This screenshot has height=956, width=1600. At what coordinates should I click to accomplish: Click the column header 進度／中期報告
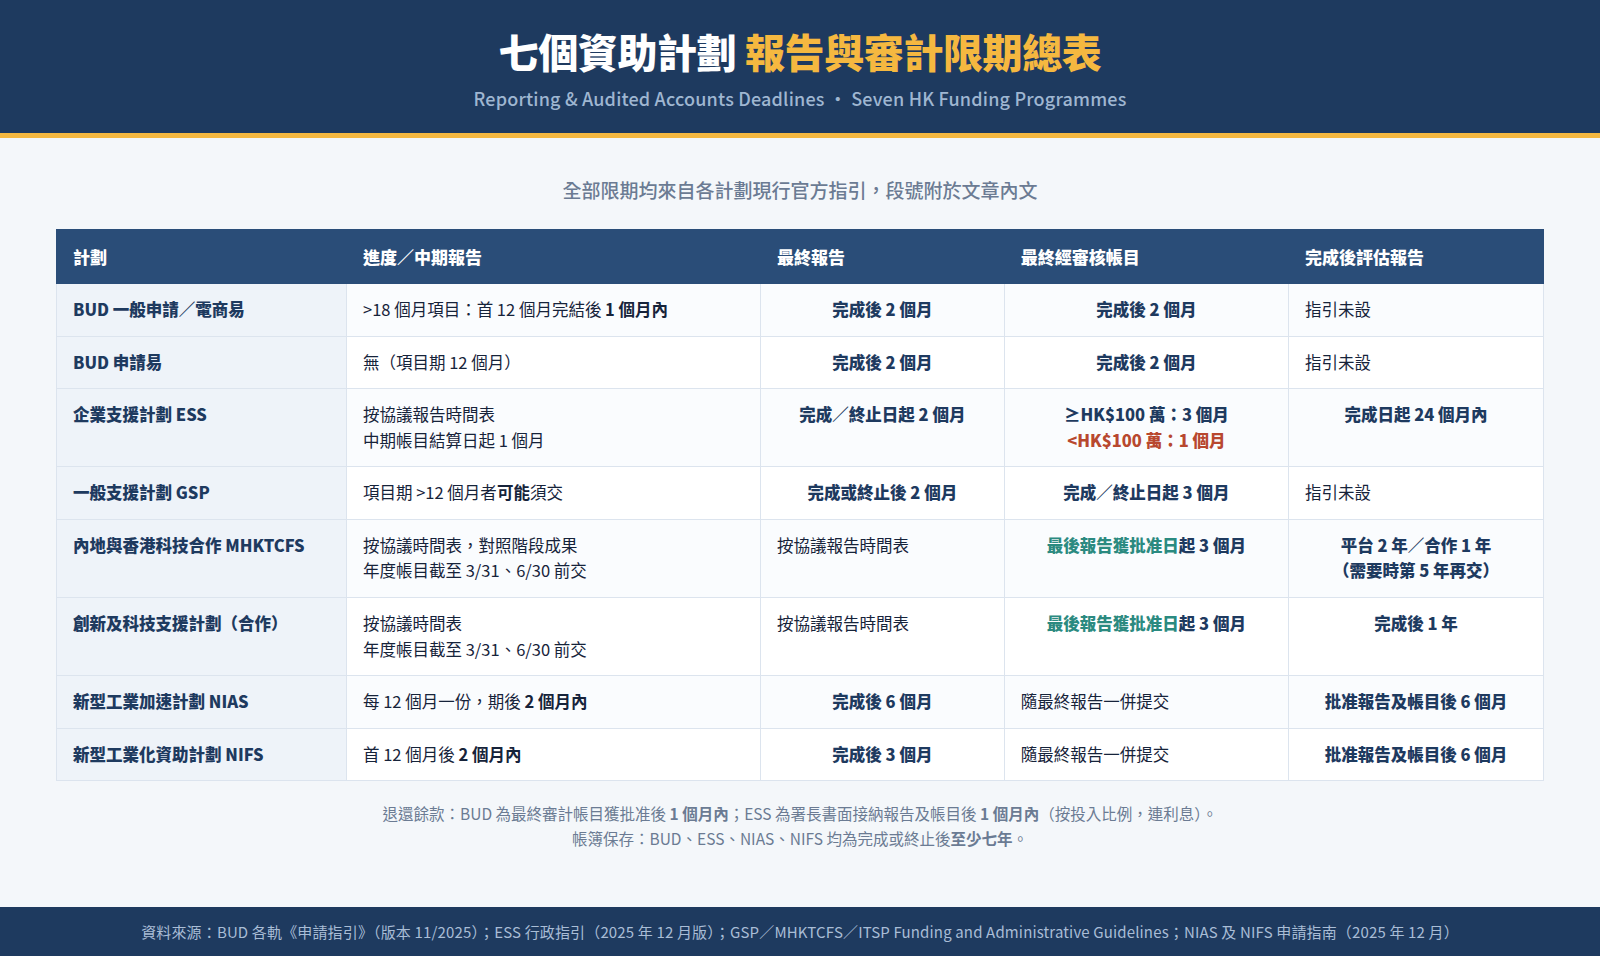(x=422, y=258)
